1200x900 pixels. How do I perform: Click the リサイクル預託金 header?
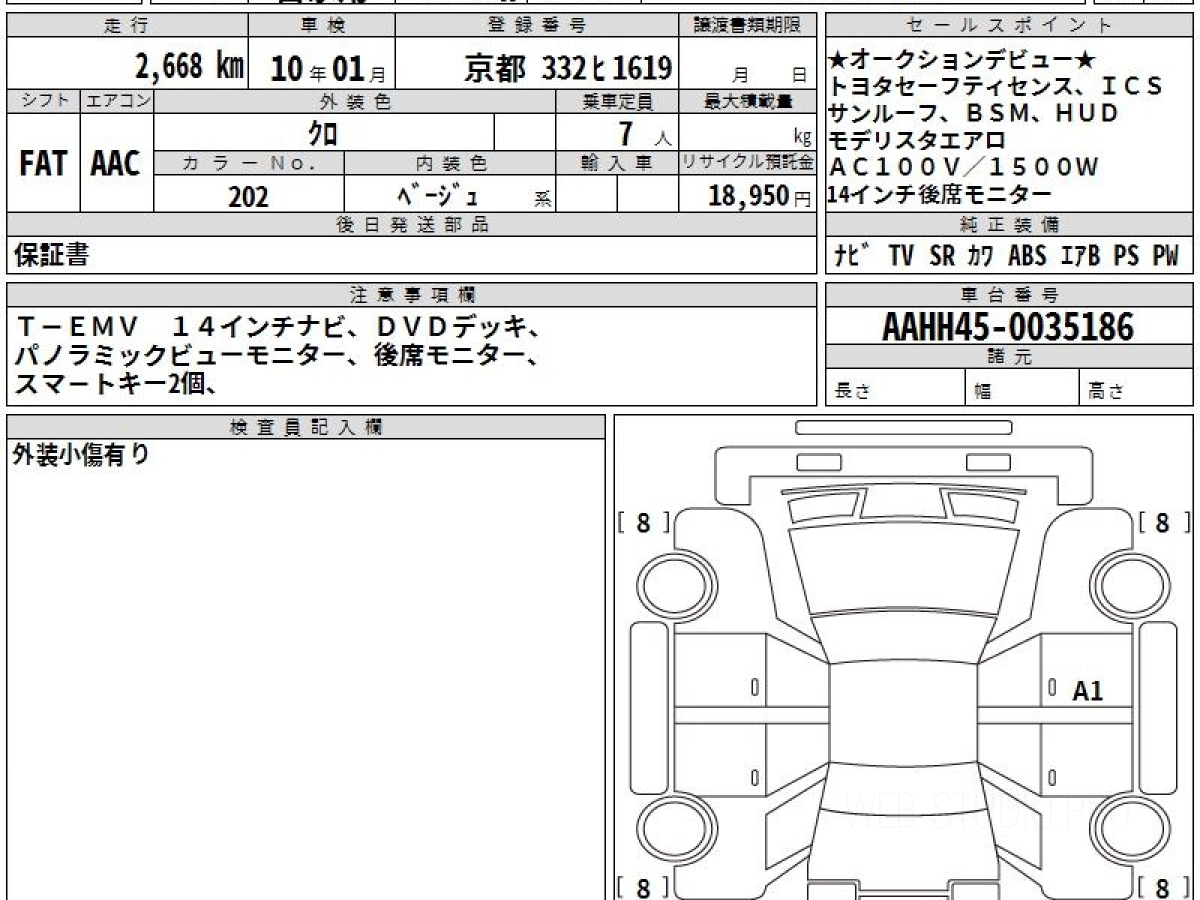748,163
